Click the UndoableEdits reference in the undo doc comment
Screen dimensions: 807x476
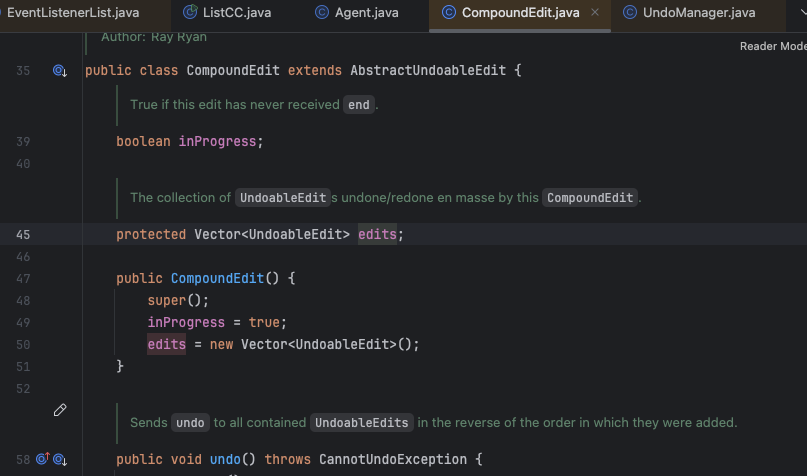[362, 423]
